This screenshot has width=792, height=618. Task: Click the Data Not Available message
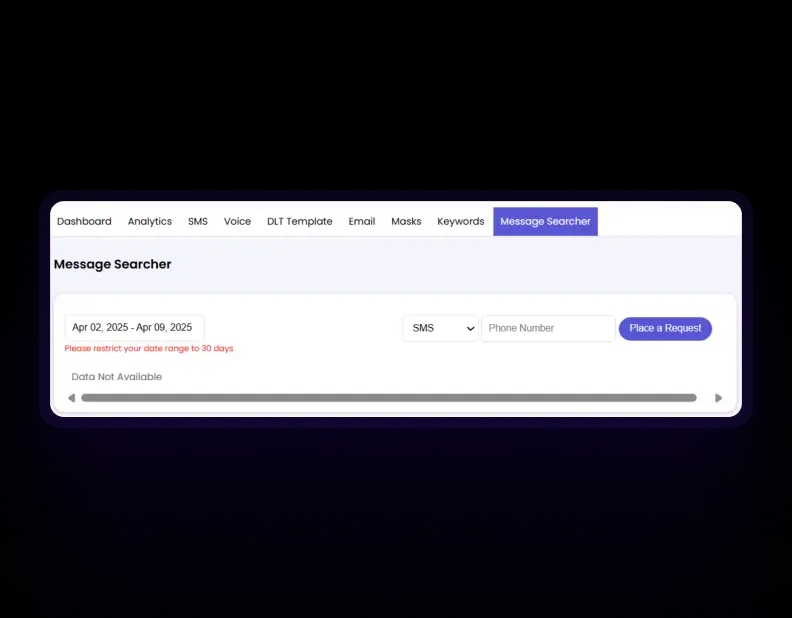tap(117, 377)
